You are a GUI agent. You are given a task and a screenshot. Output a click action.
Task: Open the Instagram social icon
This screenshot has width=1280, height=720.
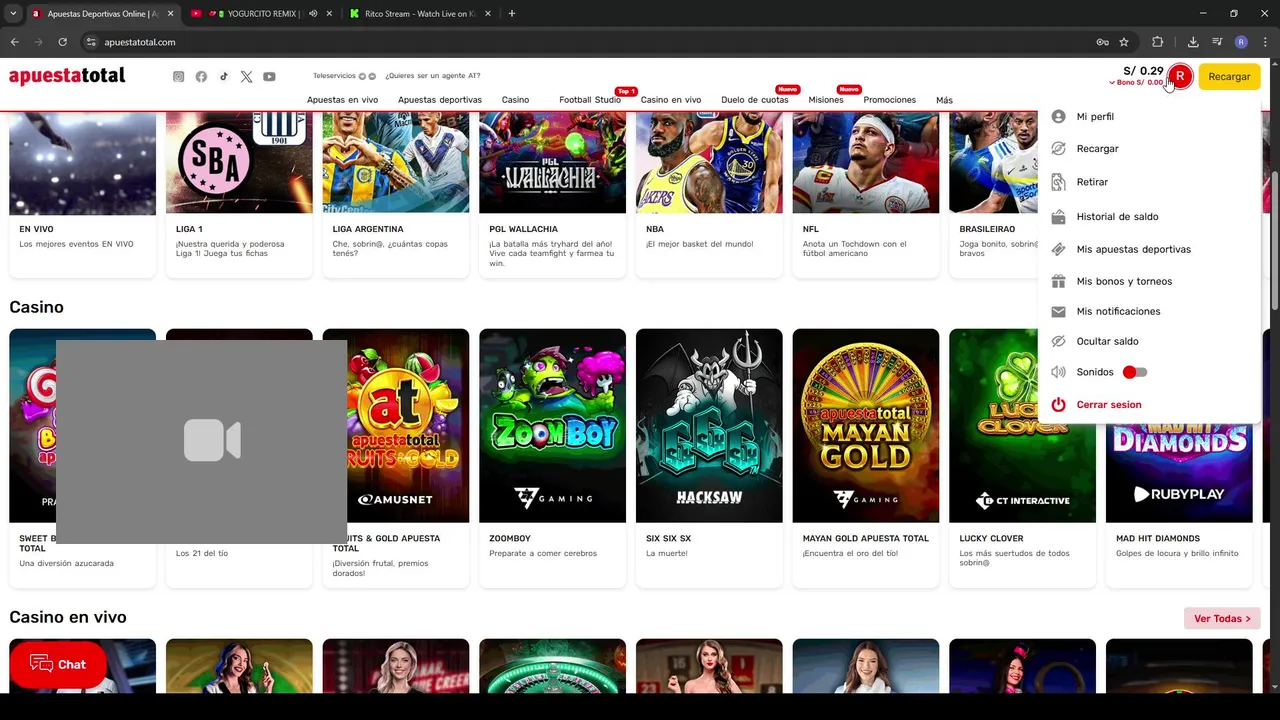click(179, 76)
